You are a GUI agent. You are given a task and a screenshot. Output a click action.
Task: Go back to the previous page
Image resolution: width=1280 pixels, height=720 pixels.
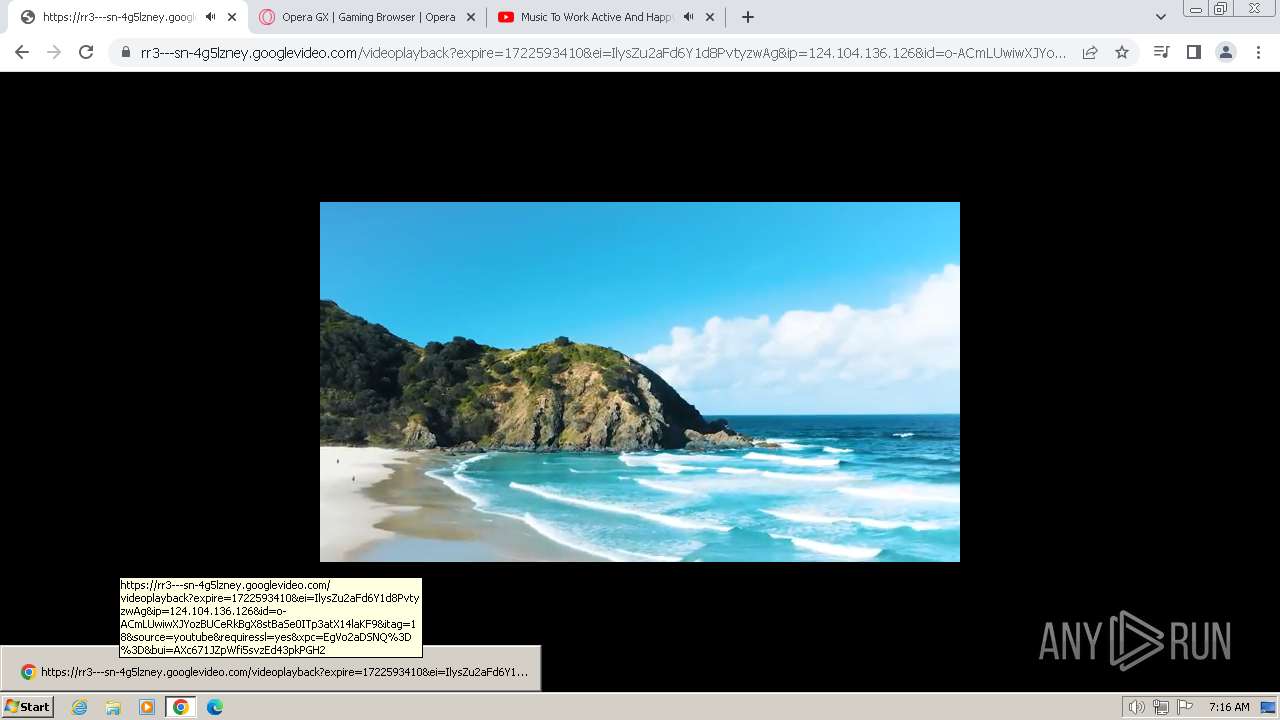(x=22, y=52)
